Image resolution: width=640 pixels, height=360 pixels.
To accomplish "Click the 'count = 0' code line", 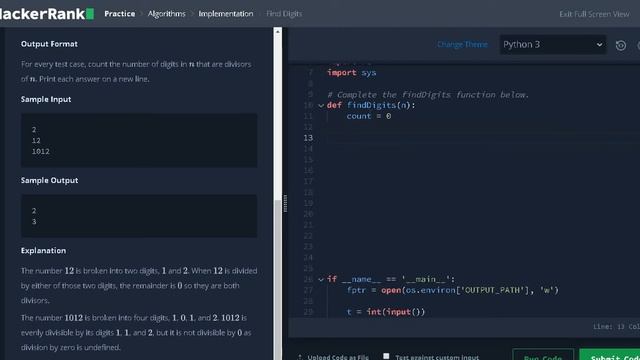I will pos(369,116).
